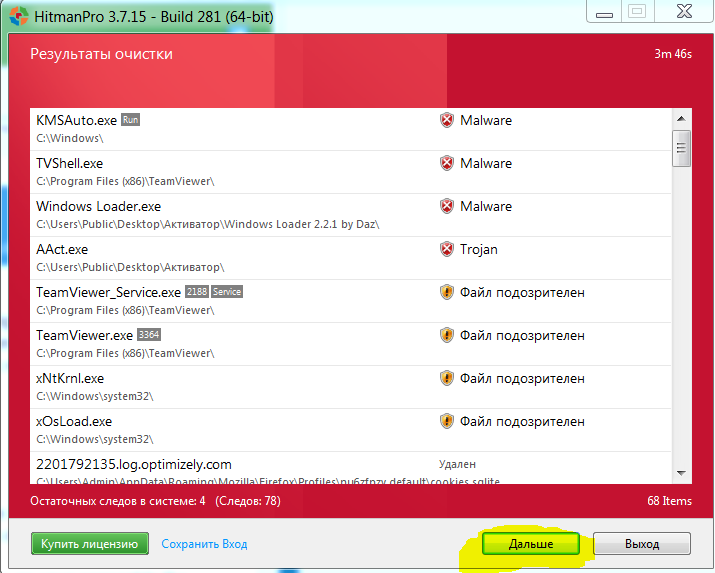The width and height of the screenshot is (715, 573).
Task: Click the results list scrollbar thumb
Action: click(x=681, y=148)
